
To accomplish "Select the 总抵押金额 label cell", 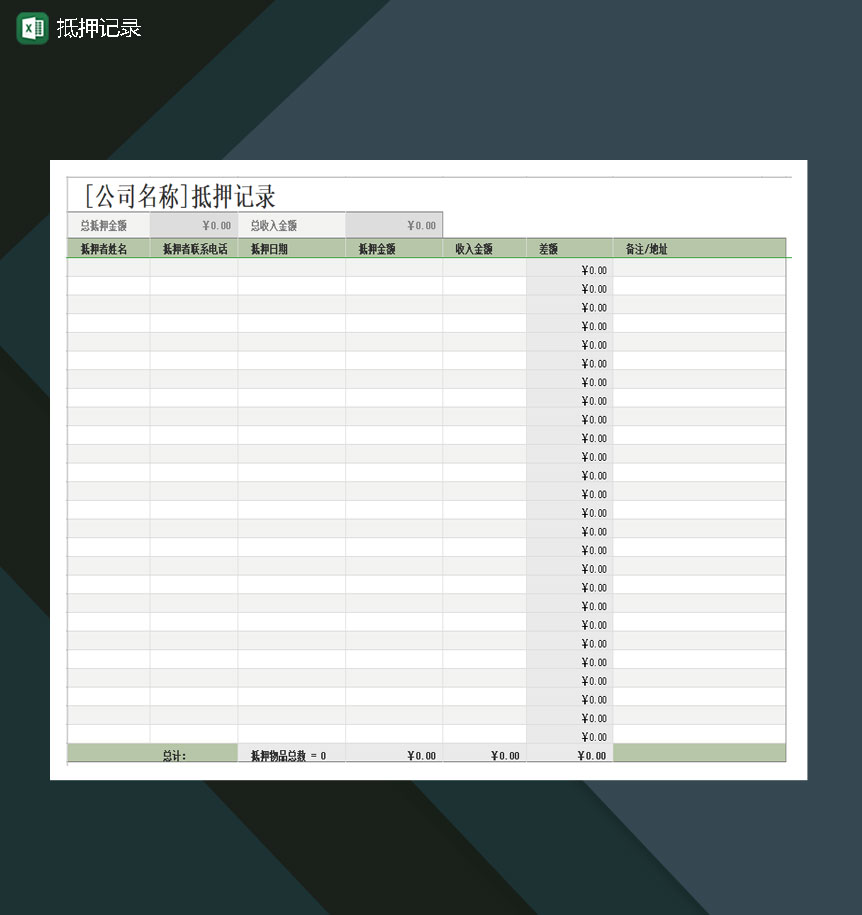I will 105,225.
